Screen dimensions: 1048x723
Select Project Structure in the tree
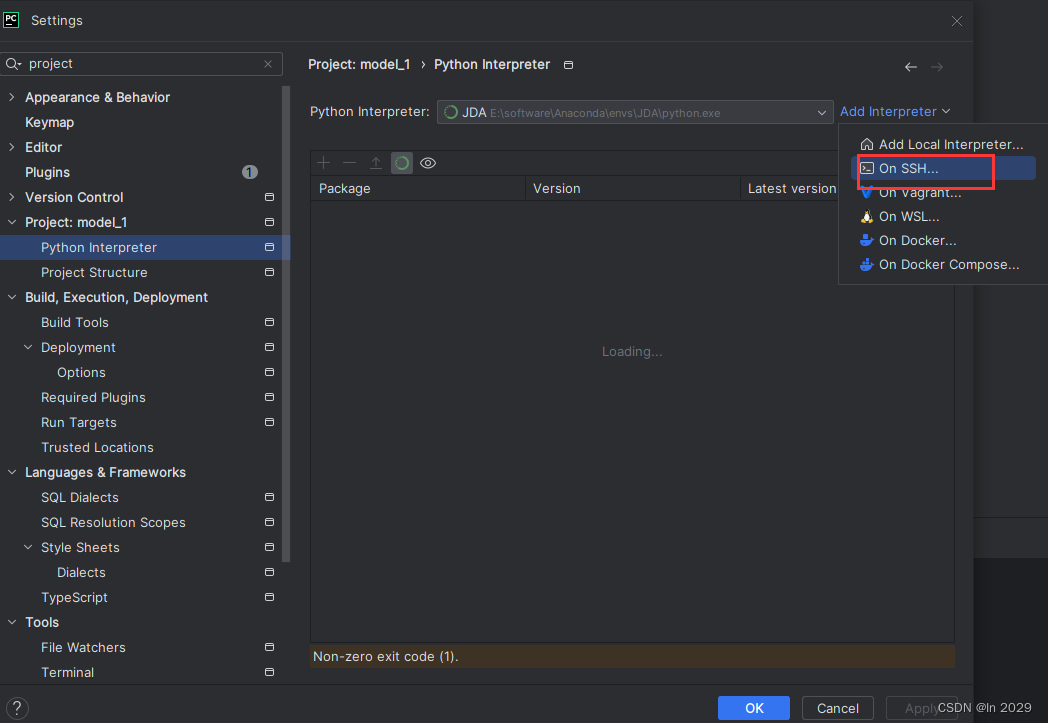point(94,272)
